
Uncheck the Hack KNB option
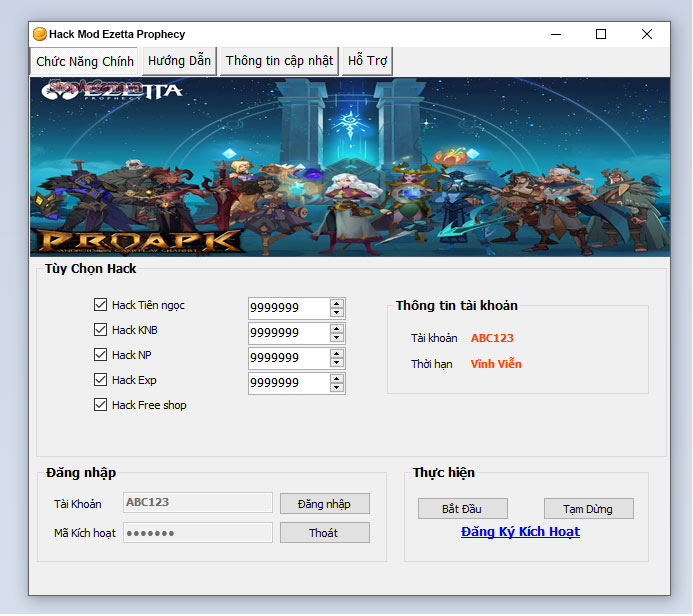(100, 330)
